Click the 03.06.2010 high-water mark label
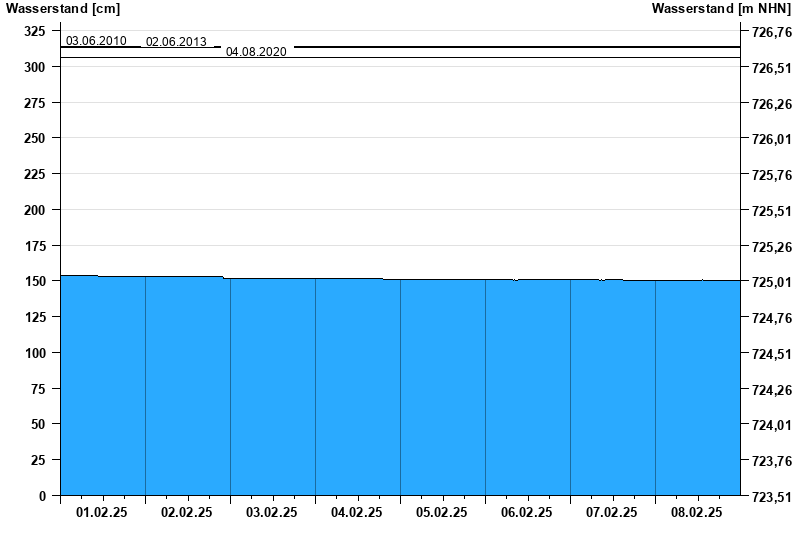Image resolution: width=800 pixels, height=550 pixels. 96,41
